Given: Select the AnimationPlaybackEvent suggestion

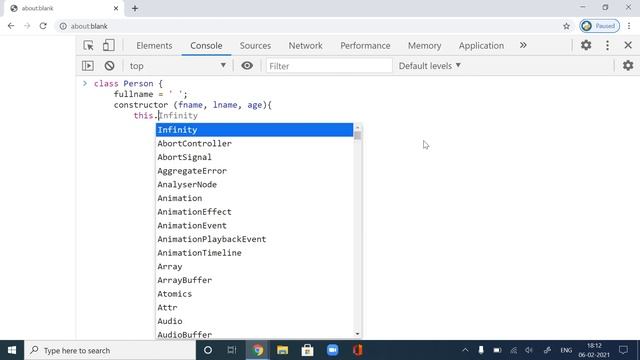Looking at the screenshot, I should [x=254, y=239].
